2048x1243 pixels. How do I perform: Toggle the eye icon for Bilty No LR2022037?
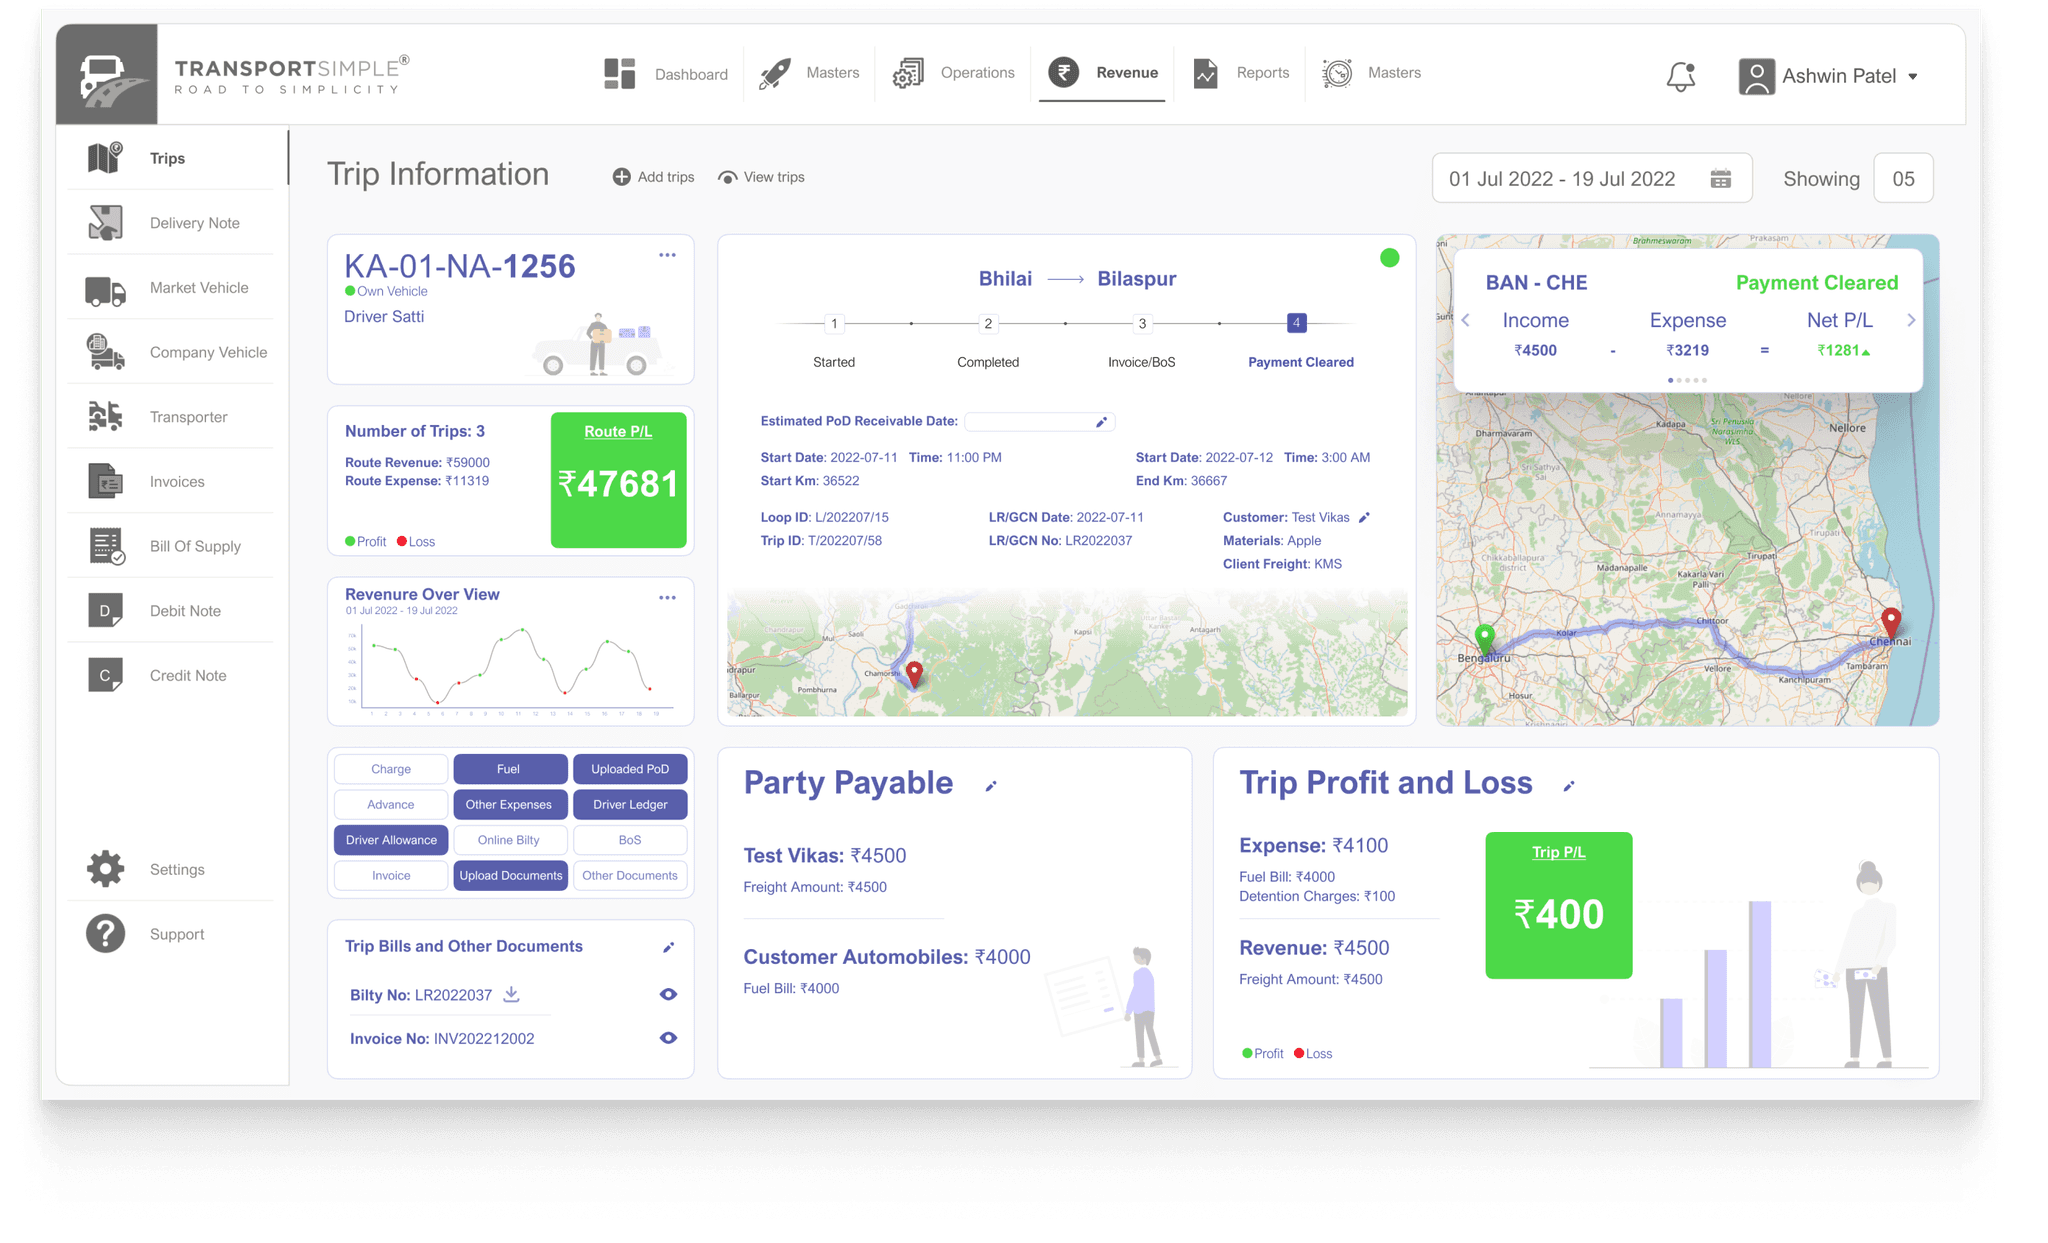[x=666, y=994]
